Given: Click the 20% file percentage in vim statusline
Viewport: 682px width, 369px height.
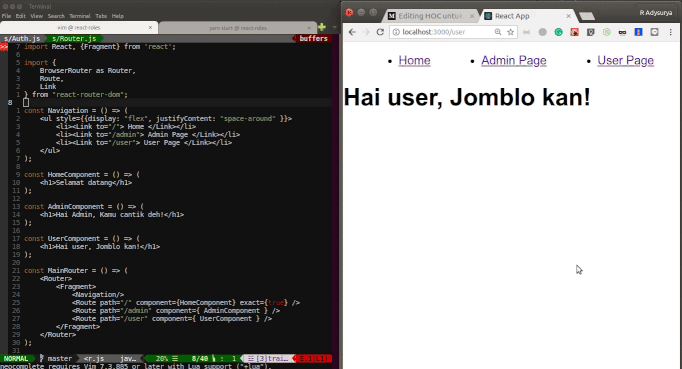Looking at the screenshot, I should click(162, 359).
